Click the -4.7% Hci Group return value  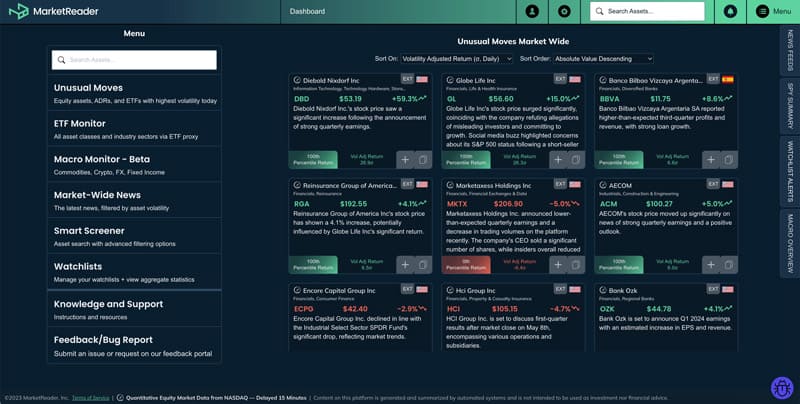click(x=560, y=309)
